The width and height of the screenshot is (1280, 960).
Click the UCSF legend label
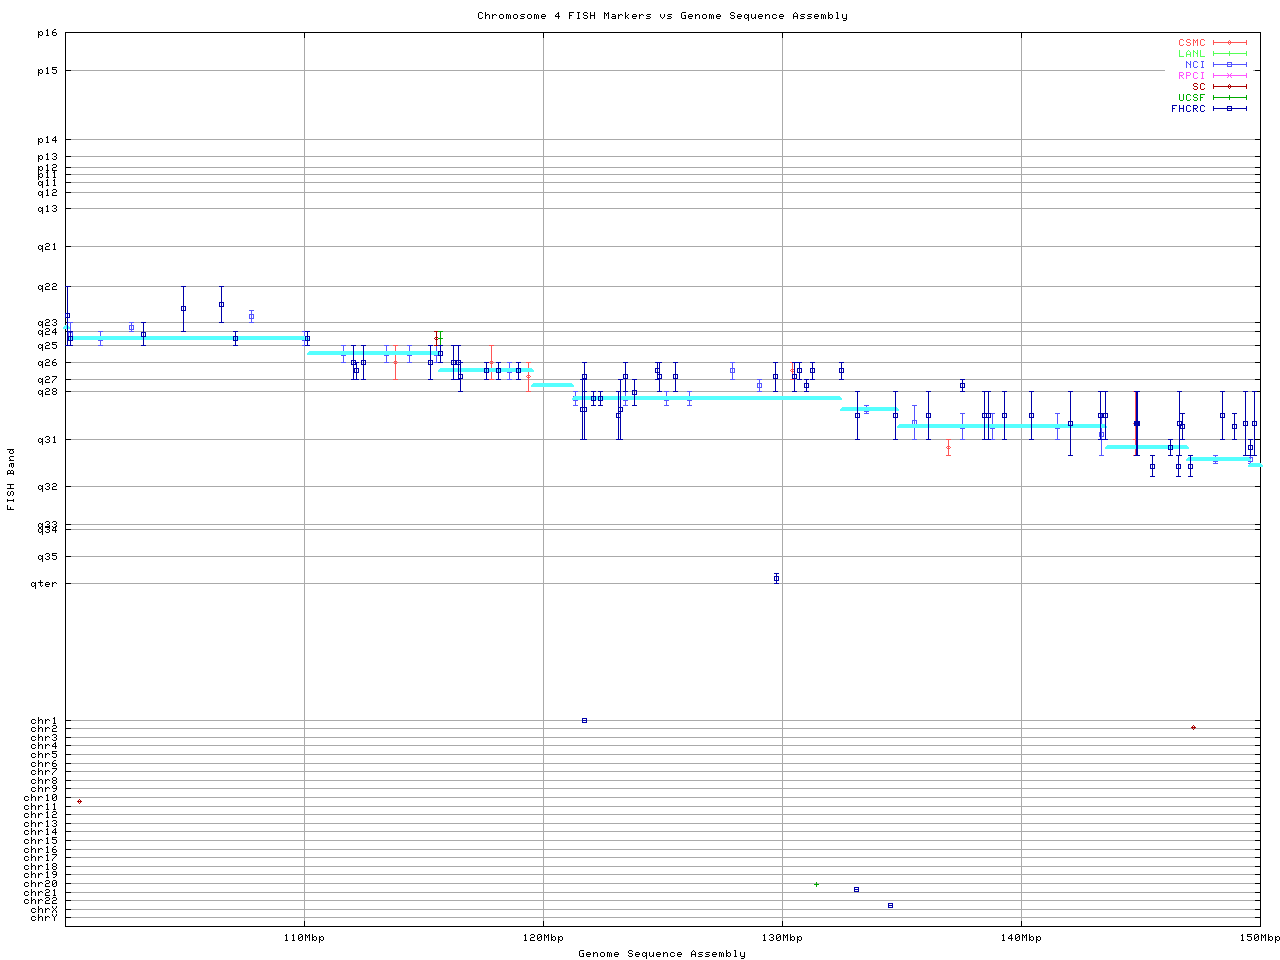pyautogui.click(x=1191, y=97)
